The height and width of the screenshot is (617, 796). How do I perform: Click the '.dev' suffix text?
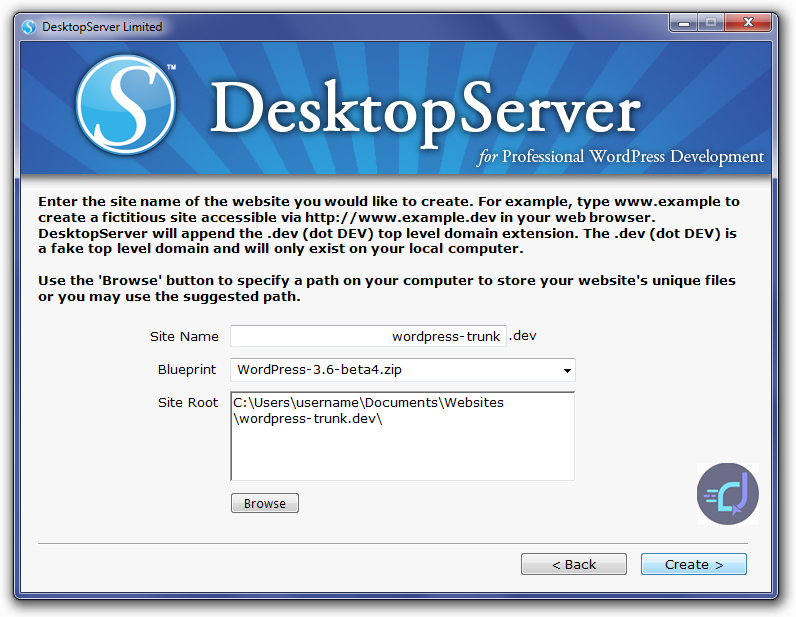[x=522, y=336]
